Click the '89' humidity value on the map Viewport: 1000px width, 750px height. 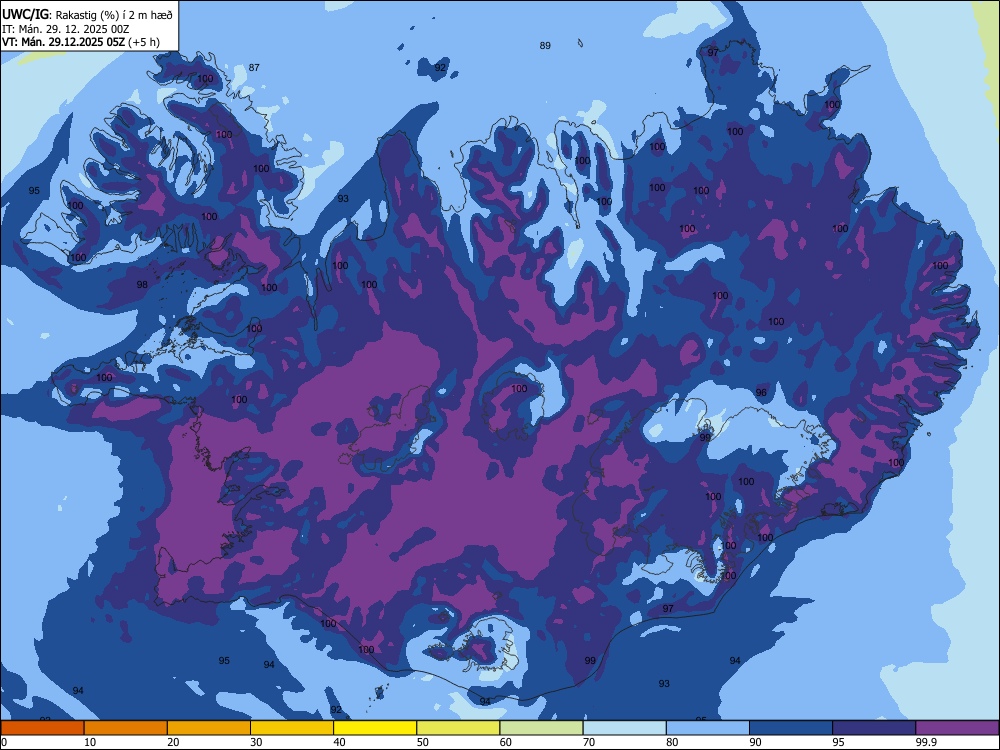(545, 45)
